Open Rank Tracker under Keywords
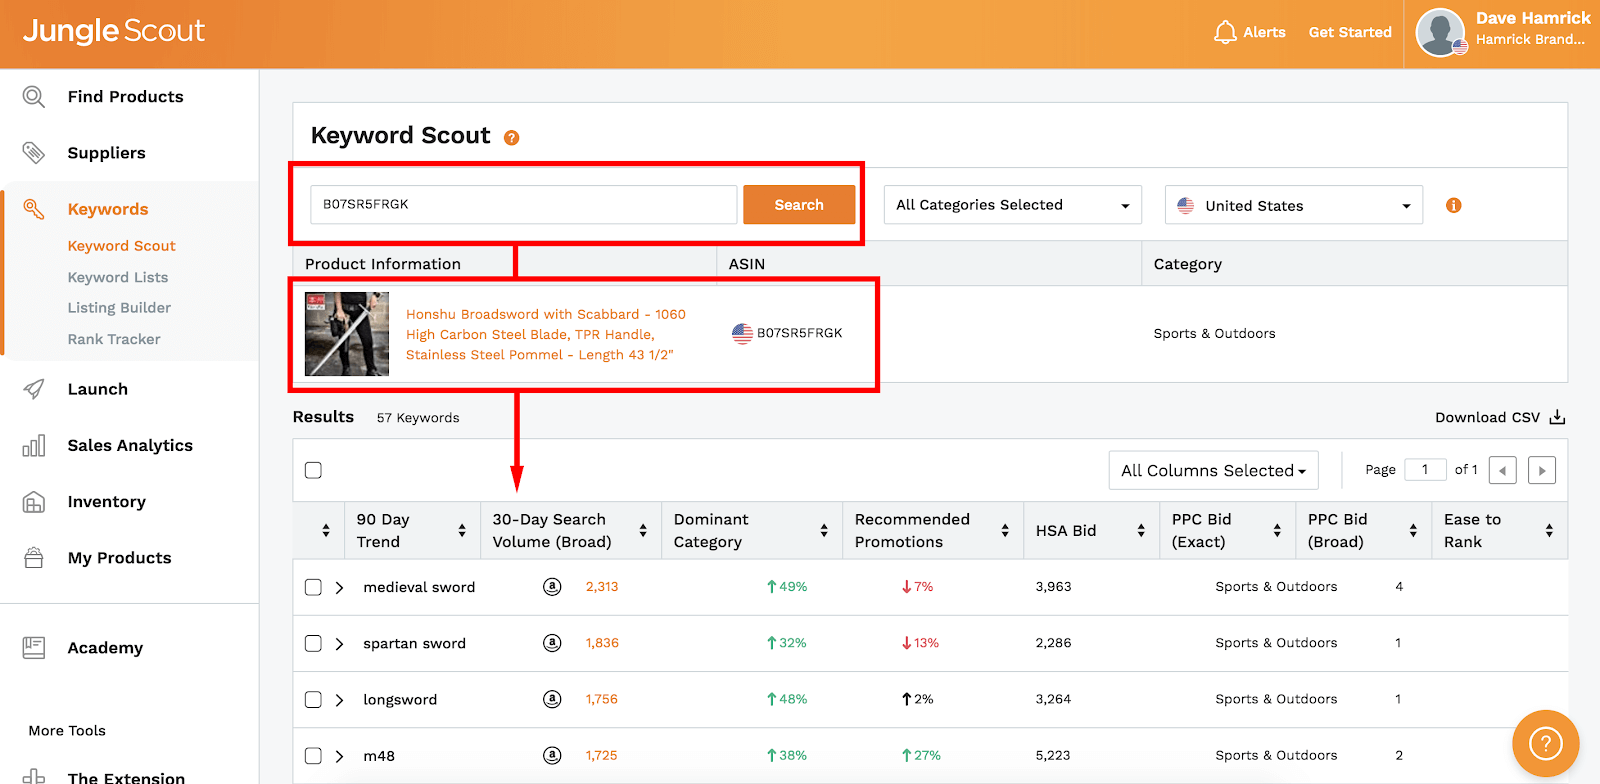The height and width of the screenshot is (784, 1600). 114,339
